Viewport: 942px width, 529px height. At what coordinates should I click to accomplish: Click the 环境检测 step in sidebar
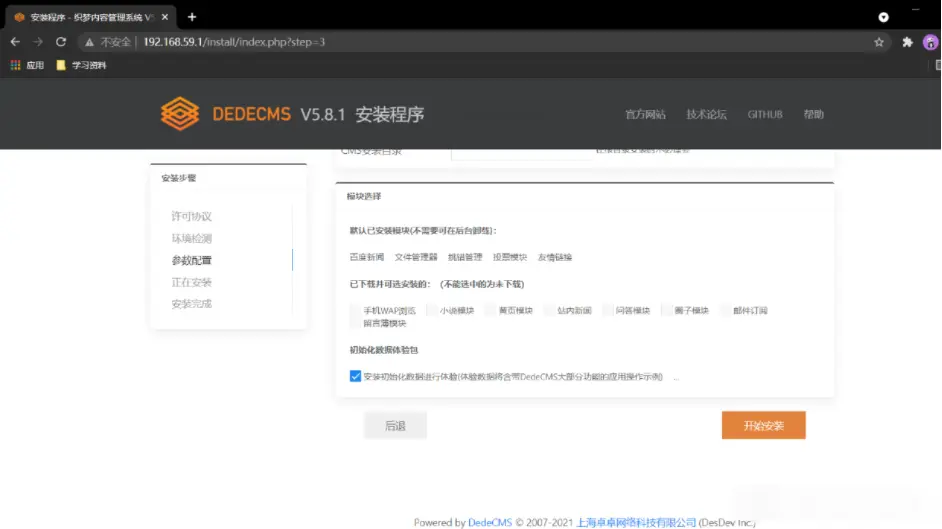[x=192, y=238]
